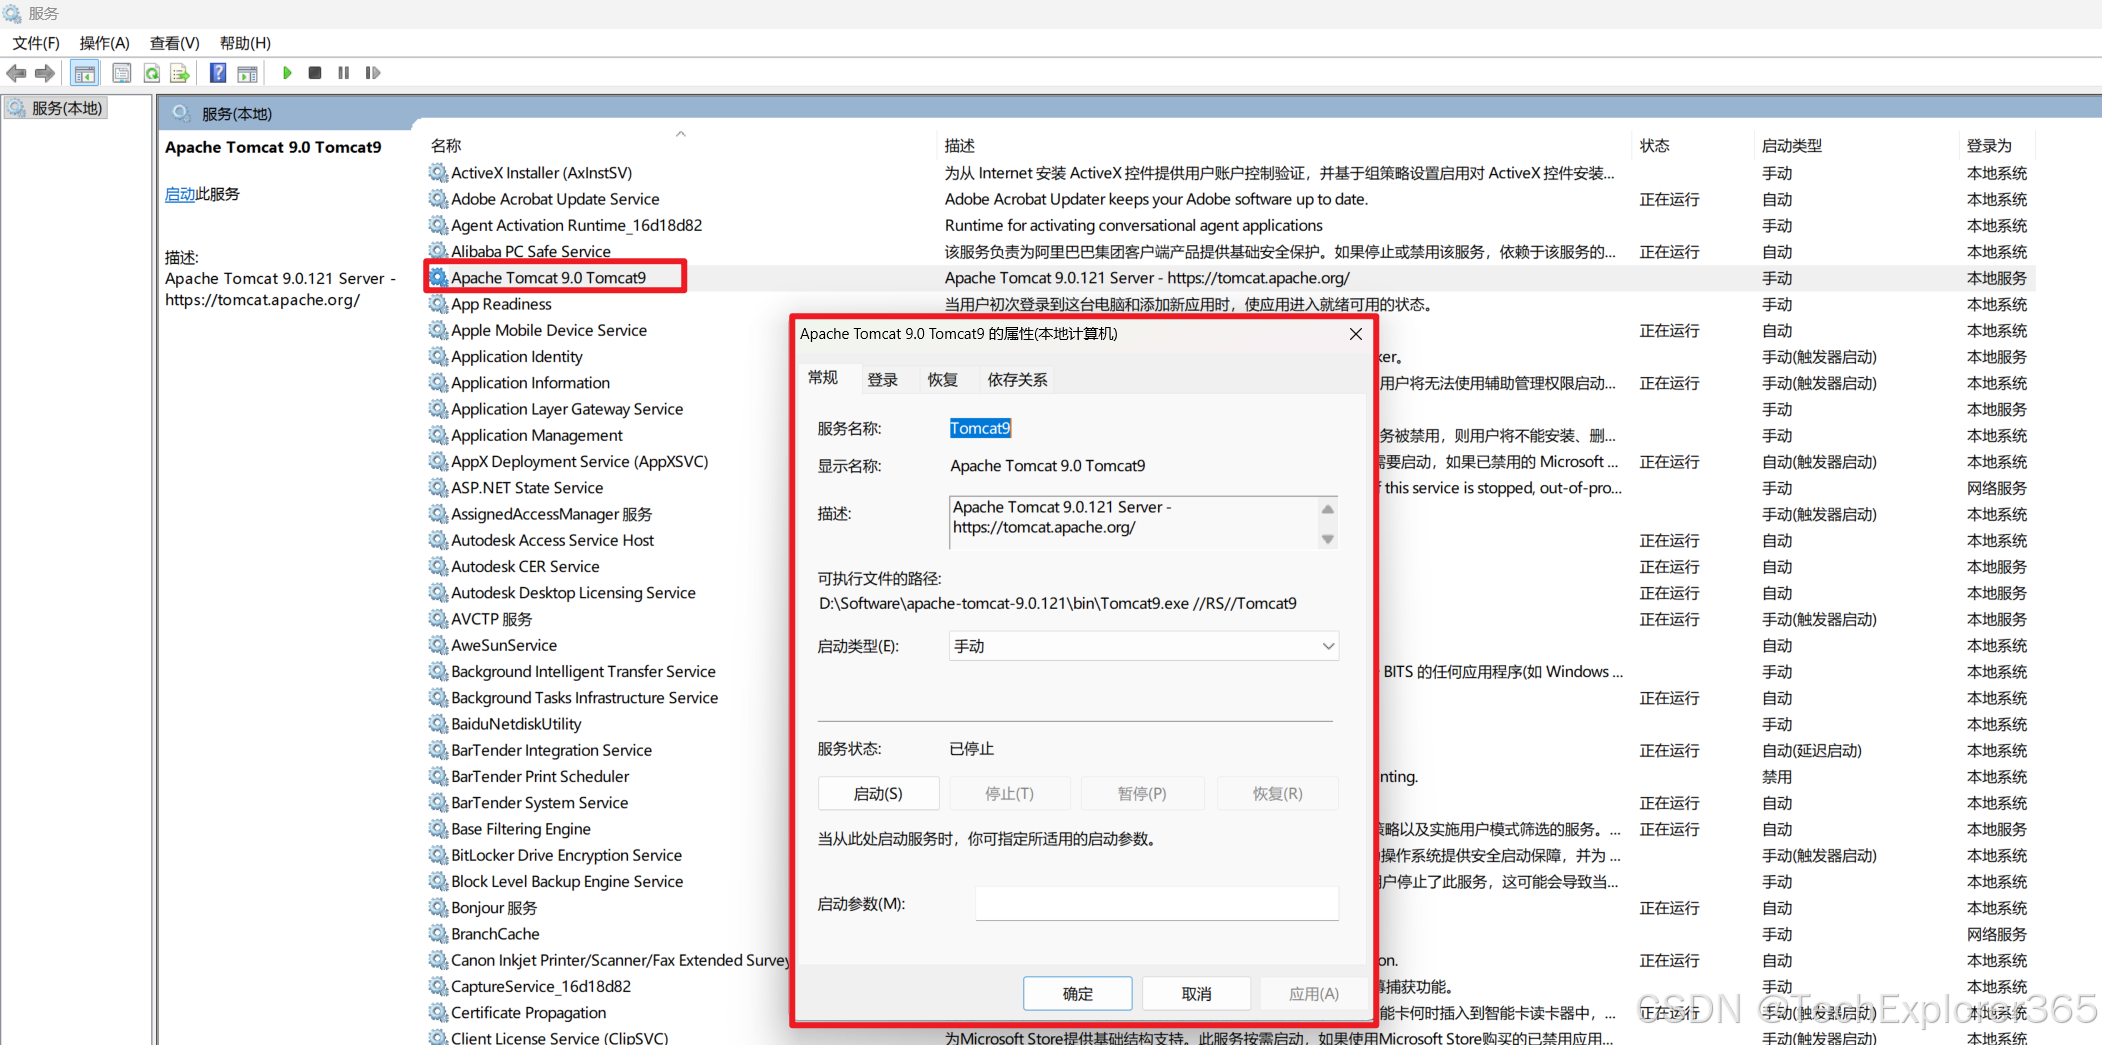Click the Export List toolbar icon

pyautogui.click(x=180, y=73)
